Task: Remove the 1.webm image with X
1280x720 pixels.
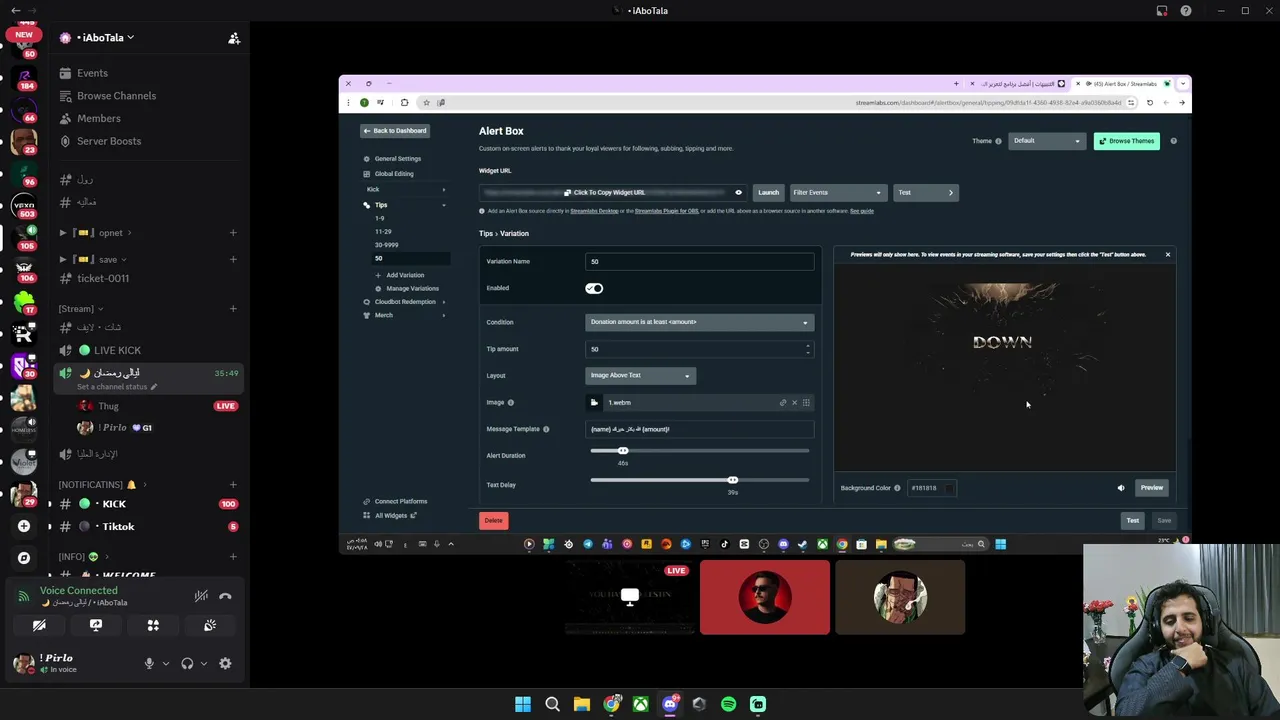Action: coord(794,402)
